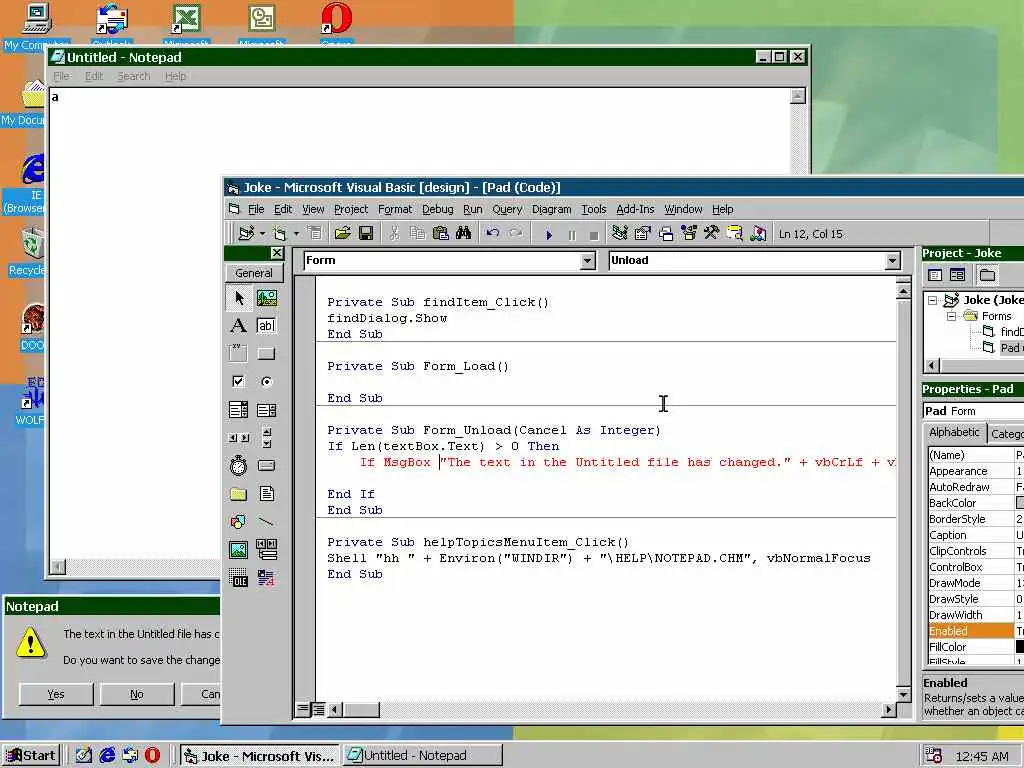The image size is (1024, 768).
Task: Select the CheckBox control tool
Action: click(238, 382)
